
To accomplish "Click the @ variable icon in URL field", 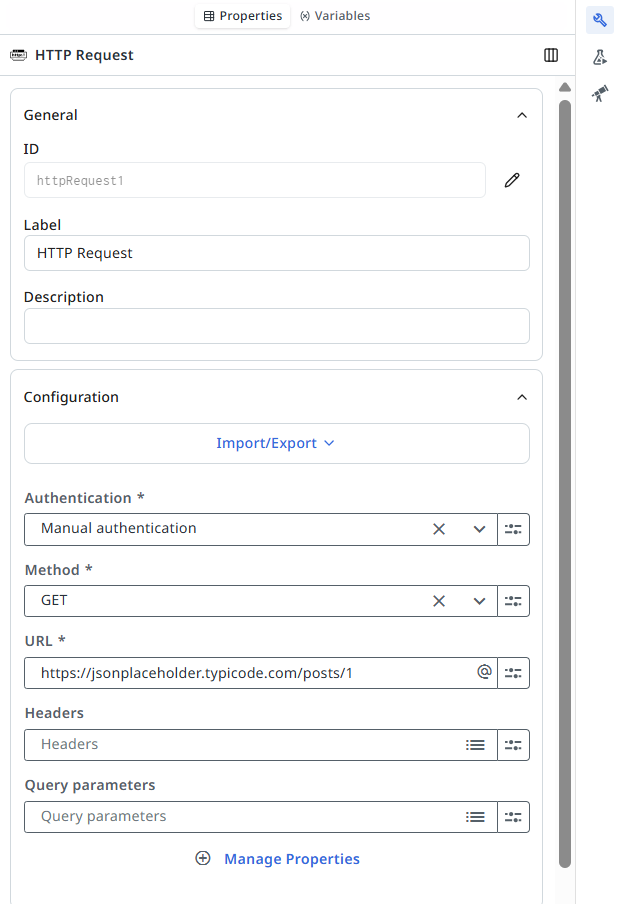I will pyautogui.click(x=484, y=672).
